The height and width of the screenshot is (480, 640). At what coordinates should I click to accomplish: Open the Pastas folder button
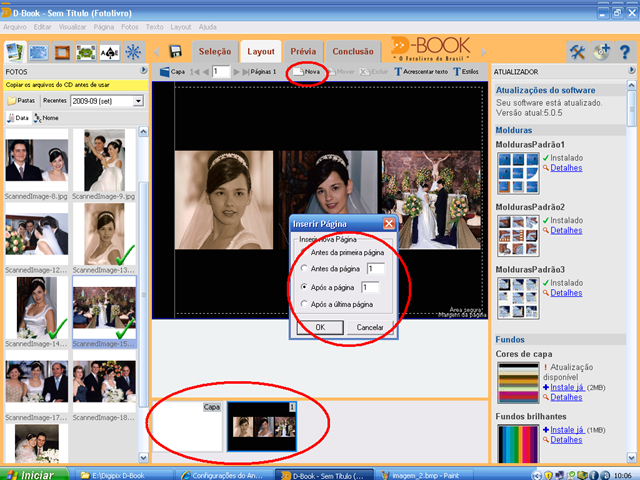(21, 100)
